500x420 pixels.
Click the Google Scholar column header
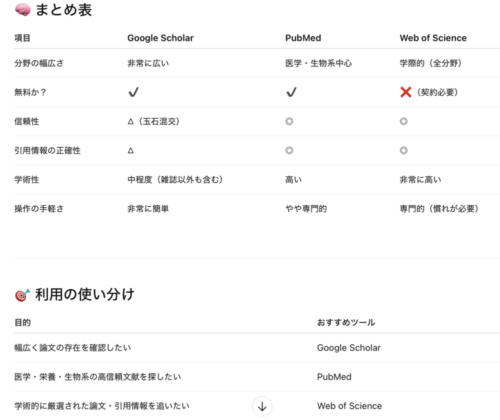tap(160, 38)
